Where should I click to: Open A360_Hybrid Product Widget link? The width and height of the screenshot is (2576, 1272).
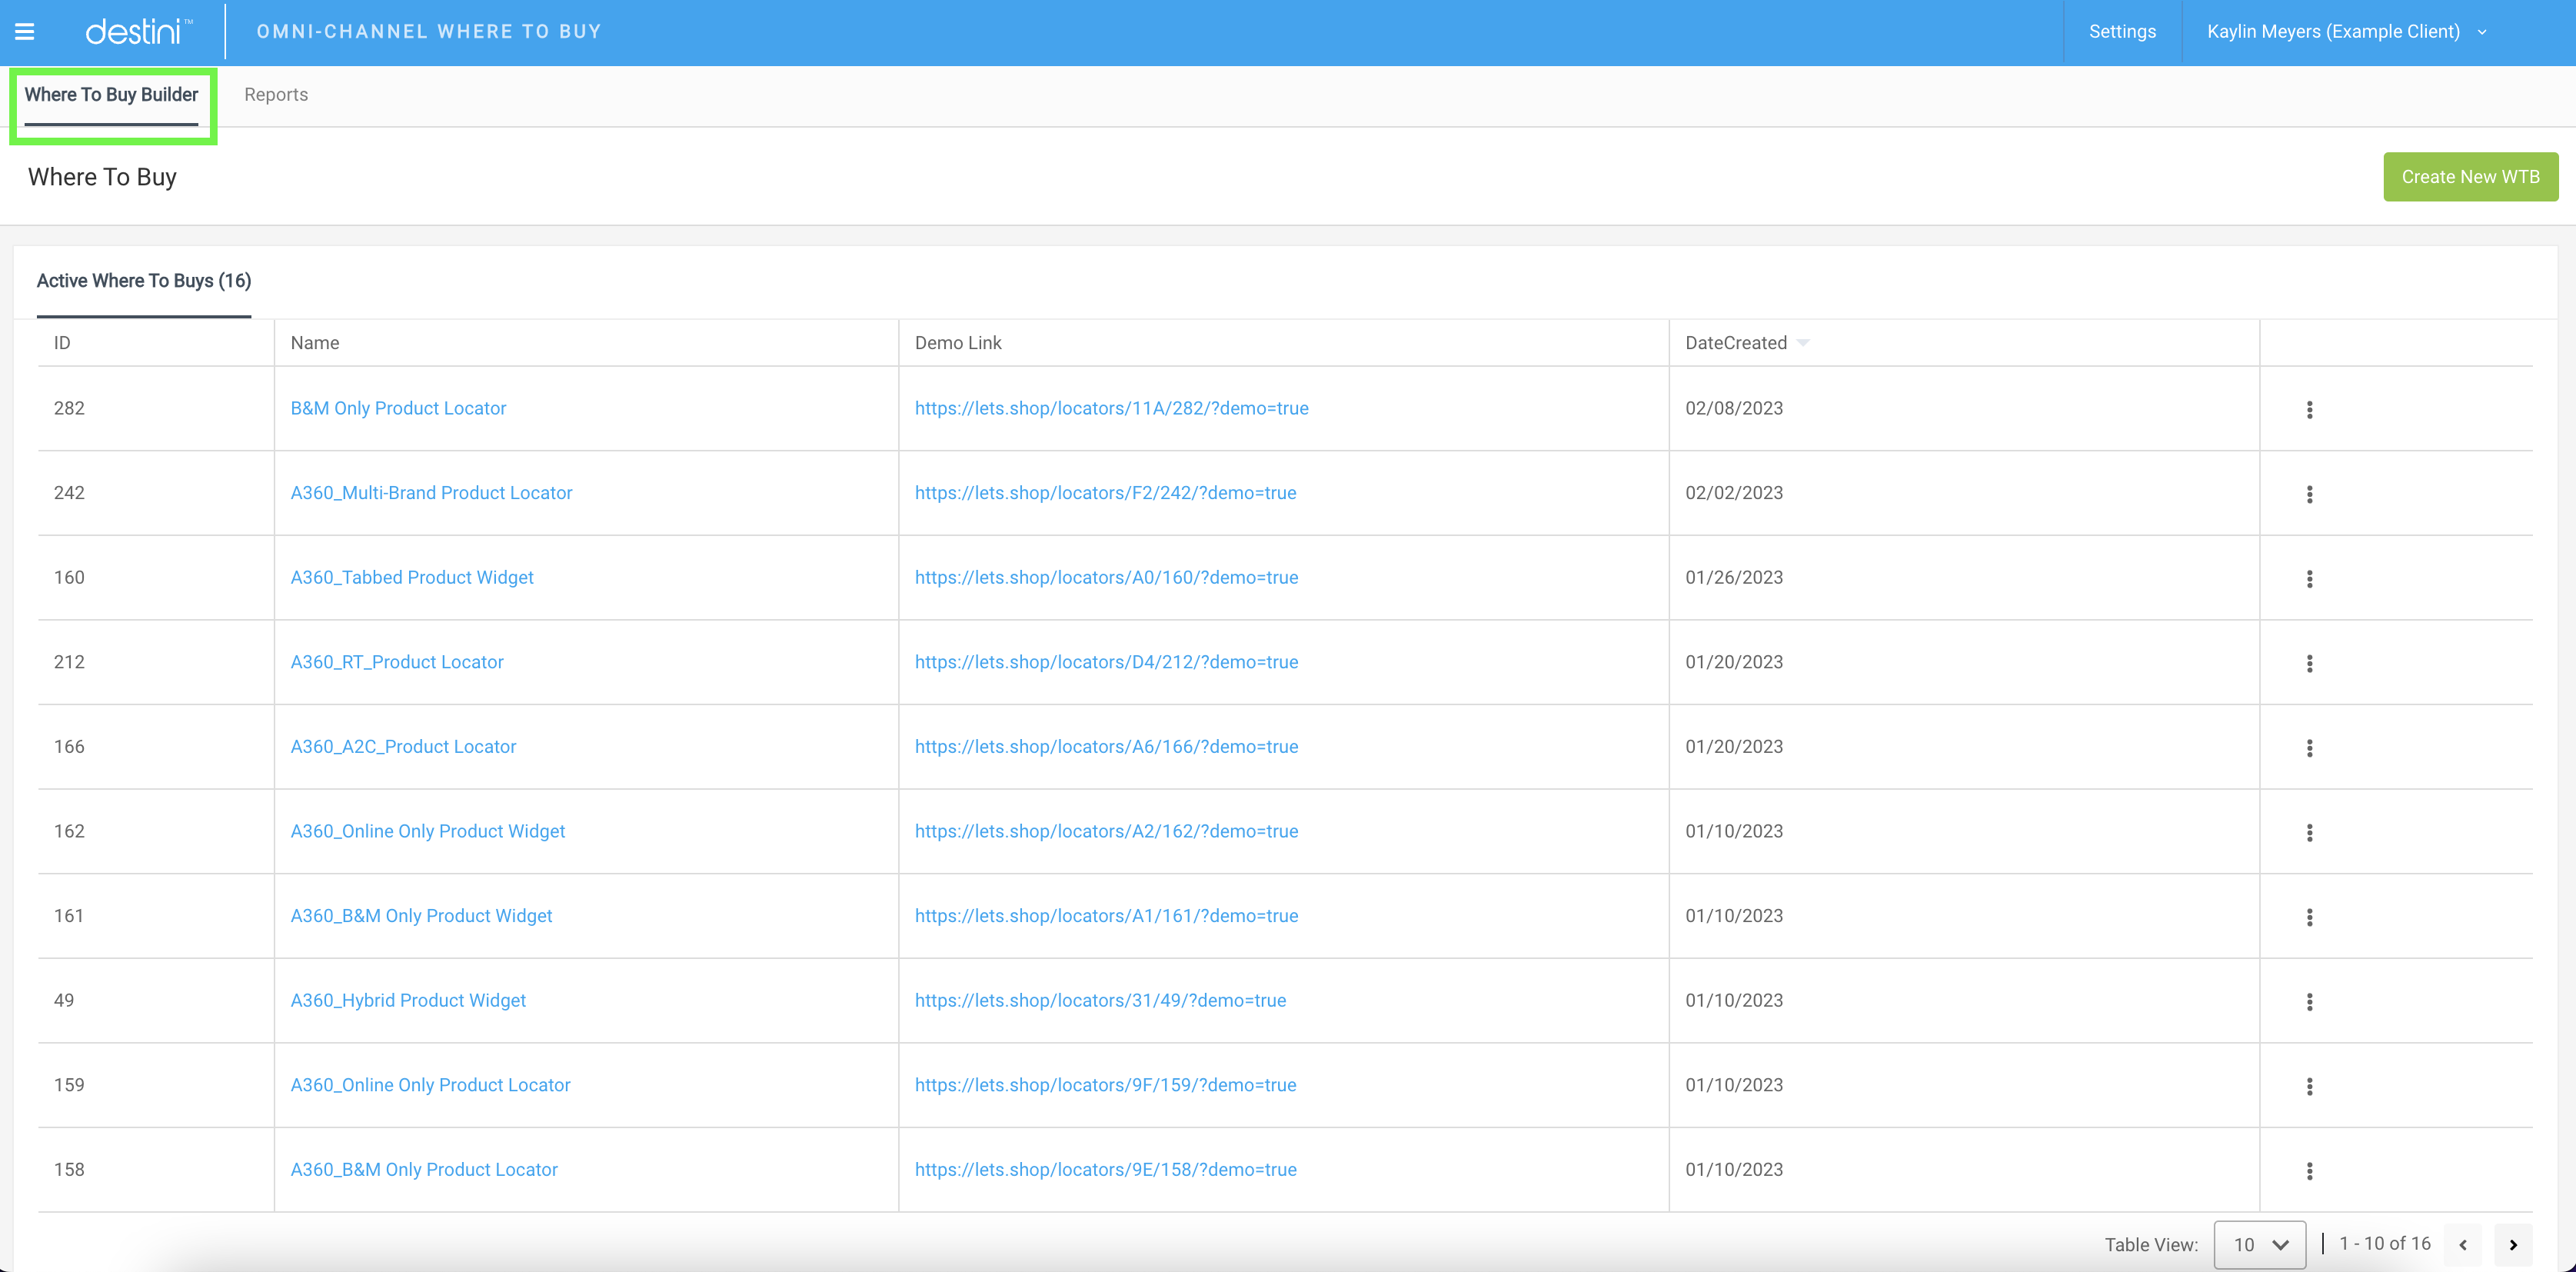click(408, 1000)
